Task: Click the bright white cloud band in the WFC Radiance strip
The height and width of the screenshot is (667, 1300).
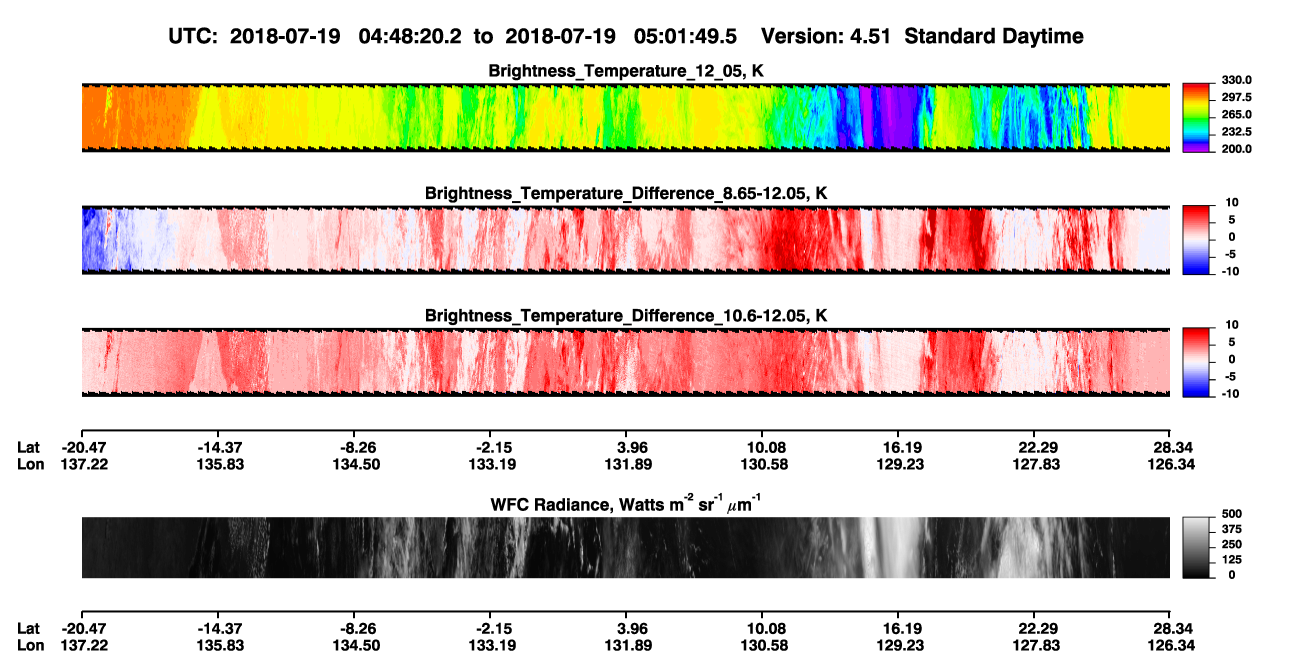Action: [x=895, y=548]
